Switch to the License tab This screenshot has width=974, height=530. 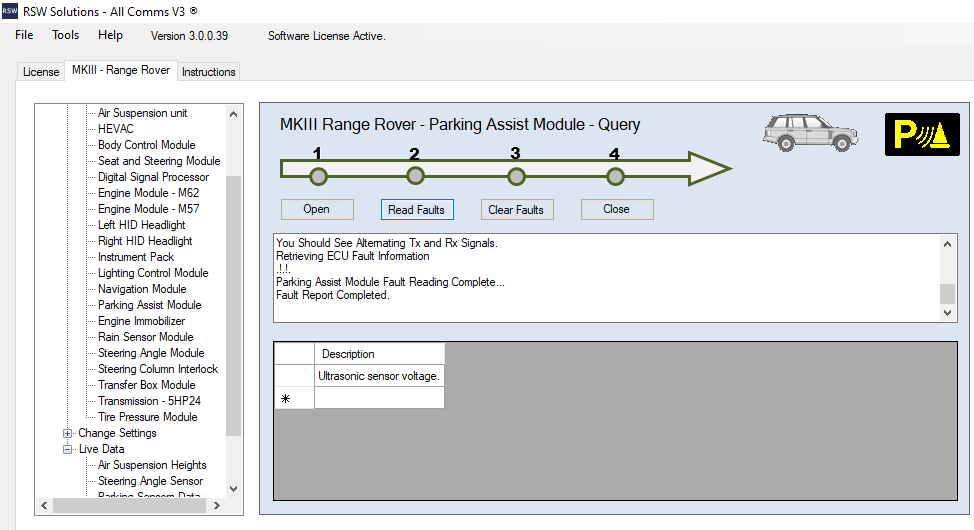(x=41, y=71)
